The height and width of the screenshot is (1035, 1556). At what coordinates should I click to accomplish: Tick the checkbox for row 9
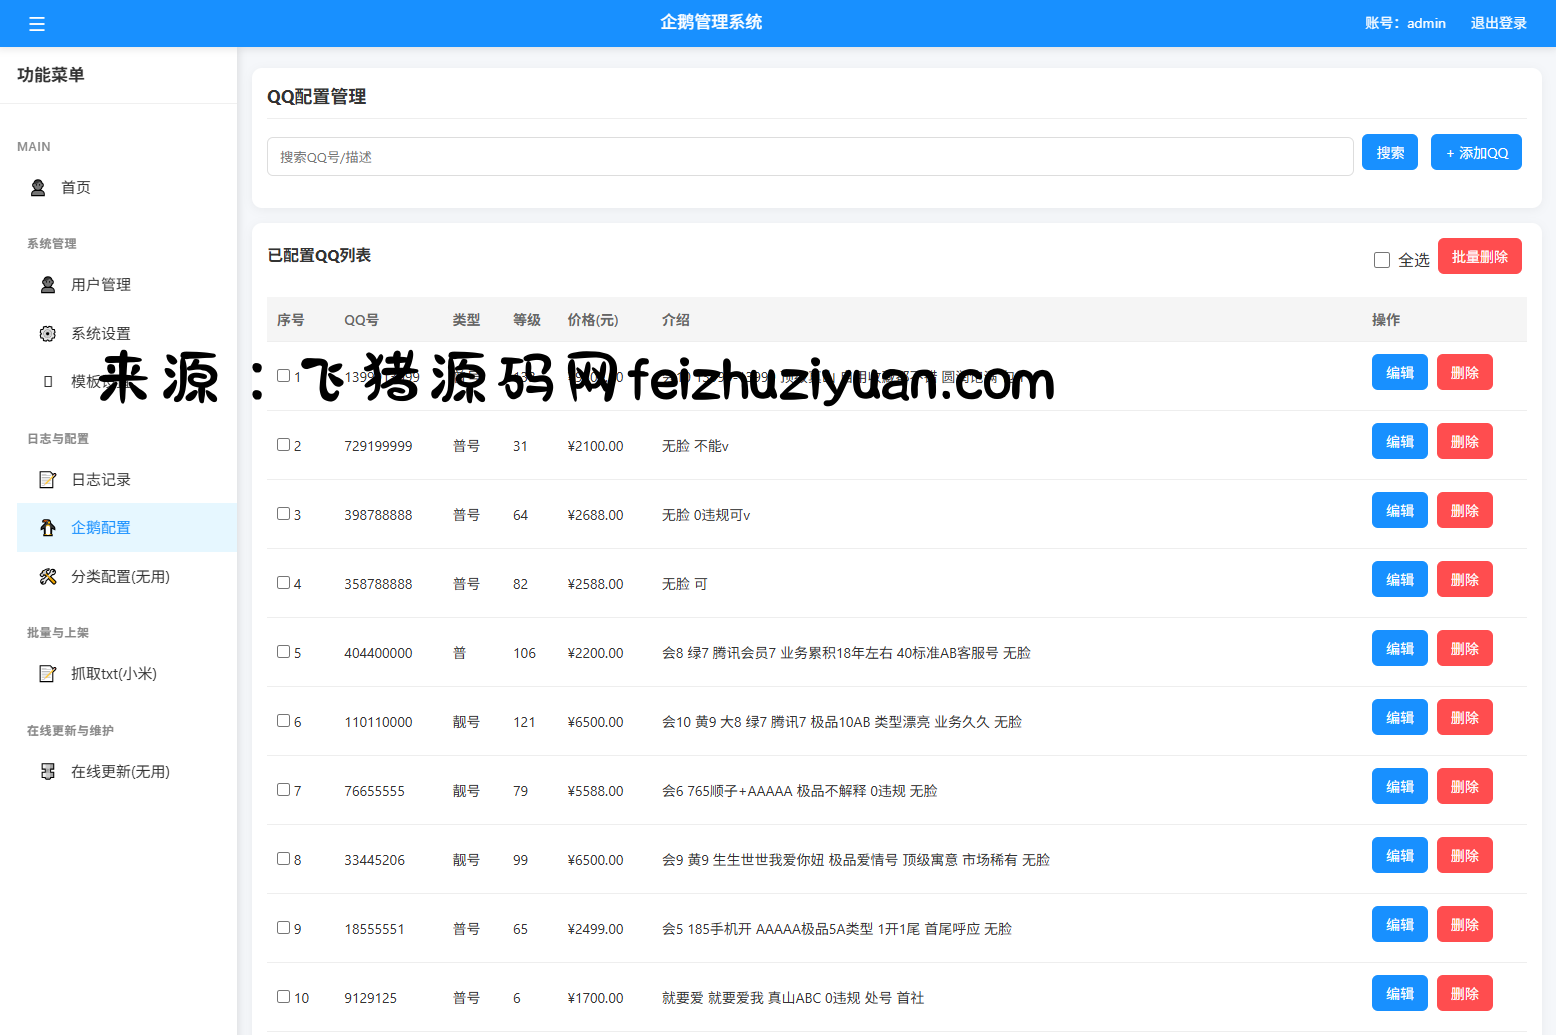(284, 928)
